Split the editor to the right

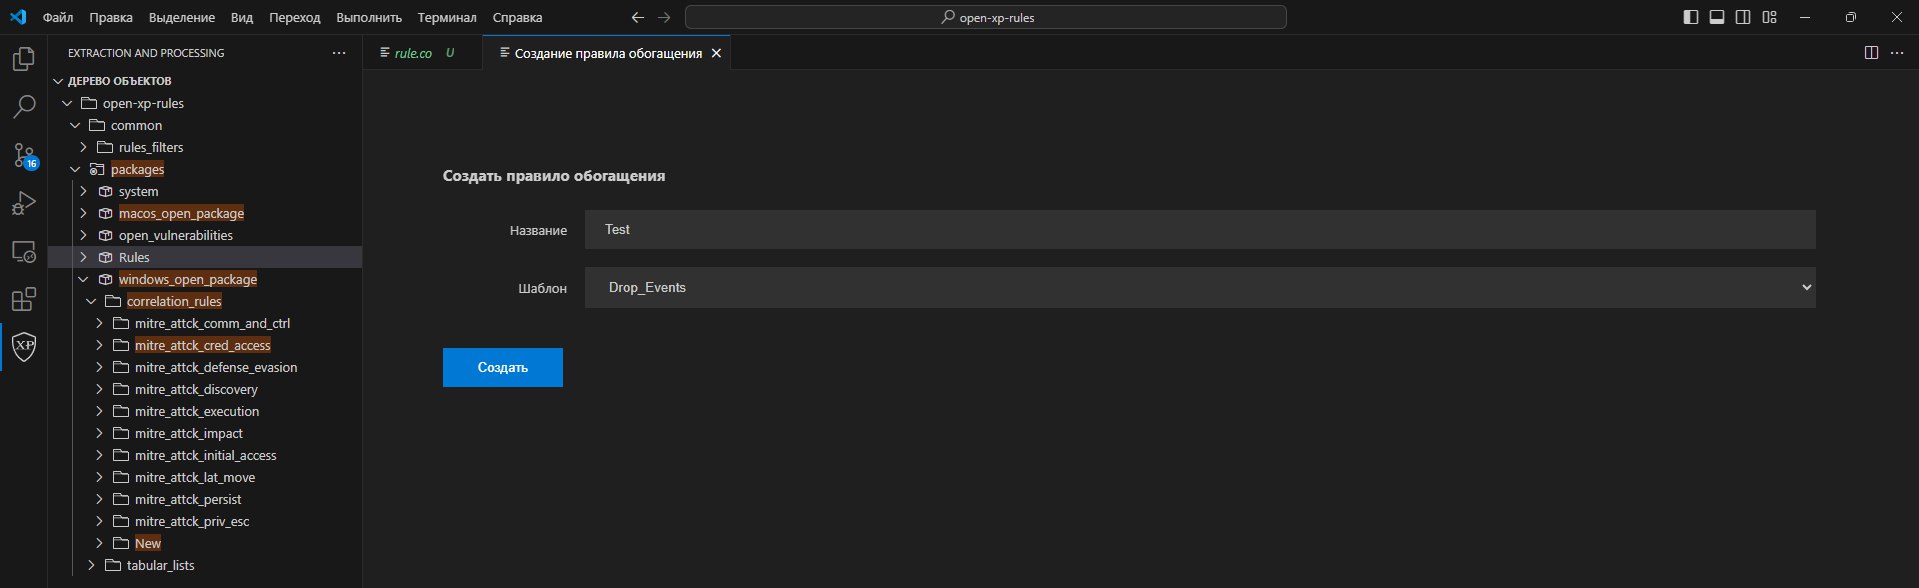1871,53
